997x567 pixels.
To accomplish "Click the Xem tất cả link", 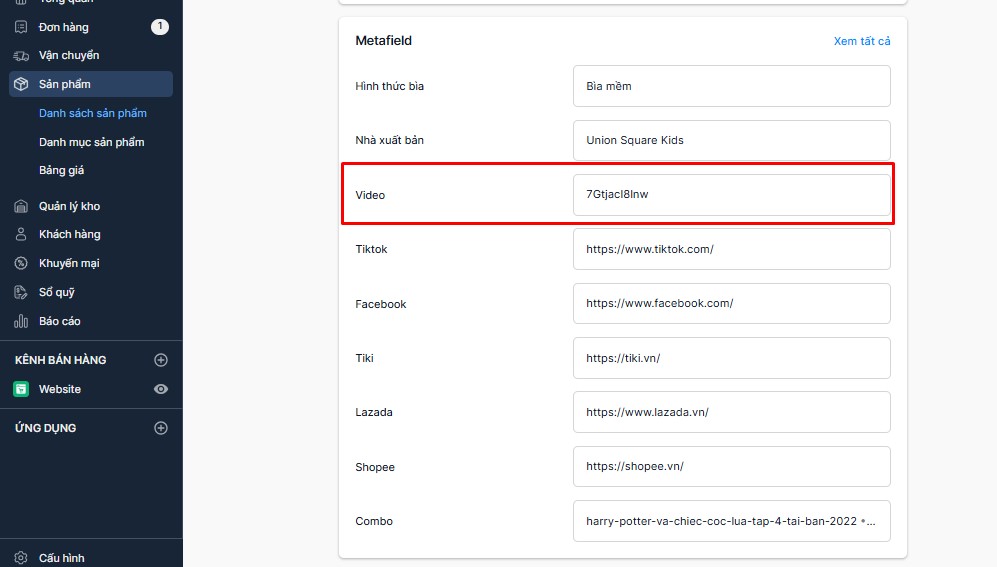I will (862, 41).
